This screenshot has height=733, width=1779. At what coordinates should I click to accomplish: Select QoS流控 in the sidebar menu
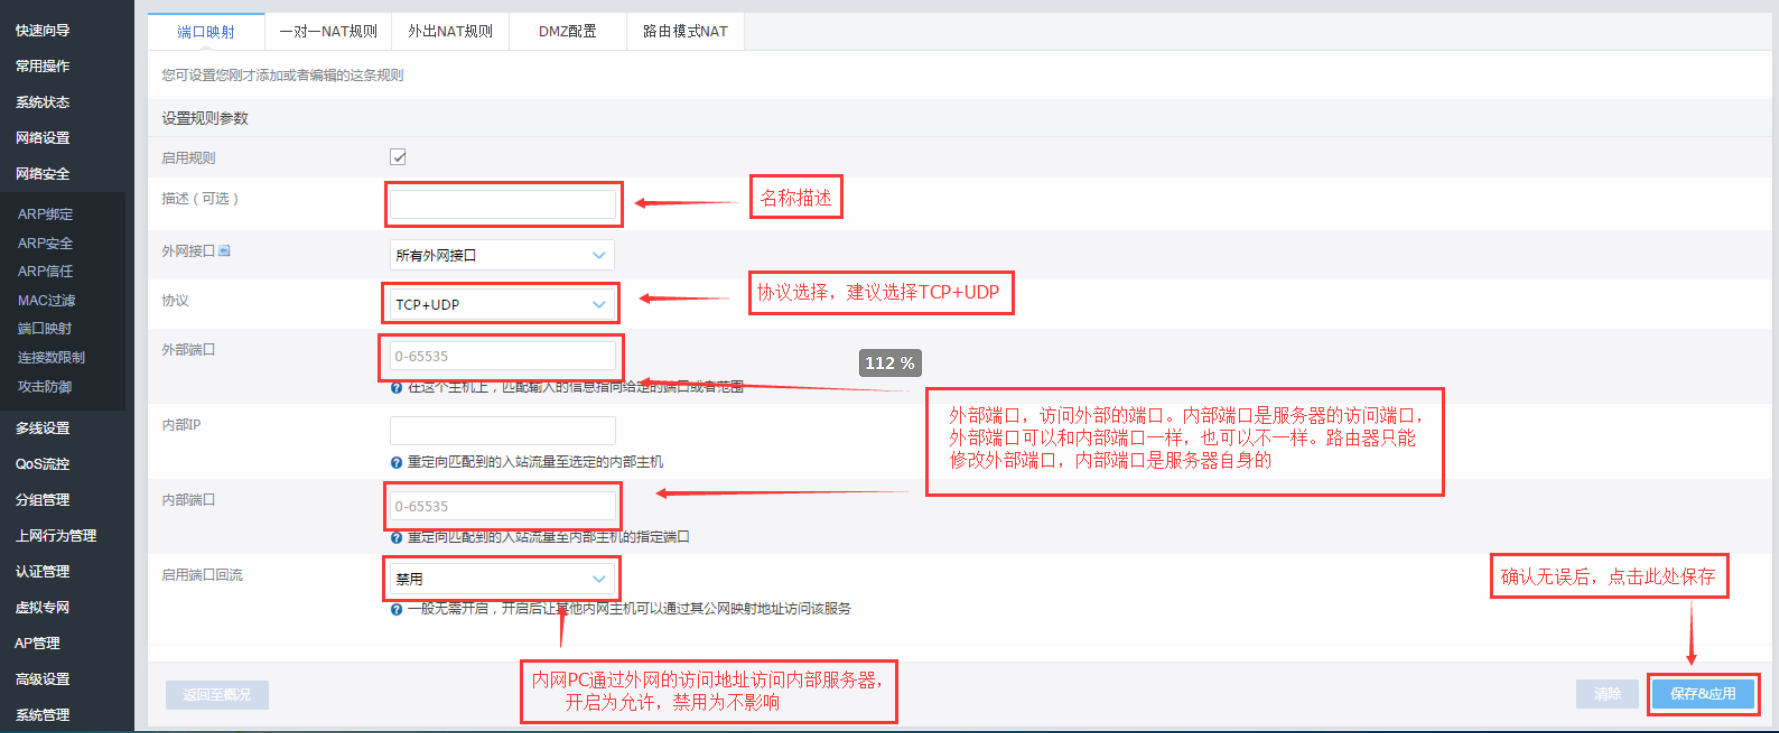(x=42, y=464)
